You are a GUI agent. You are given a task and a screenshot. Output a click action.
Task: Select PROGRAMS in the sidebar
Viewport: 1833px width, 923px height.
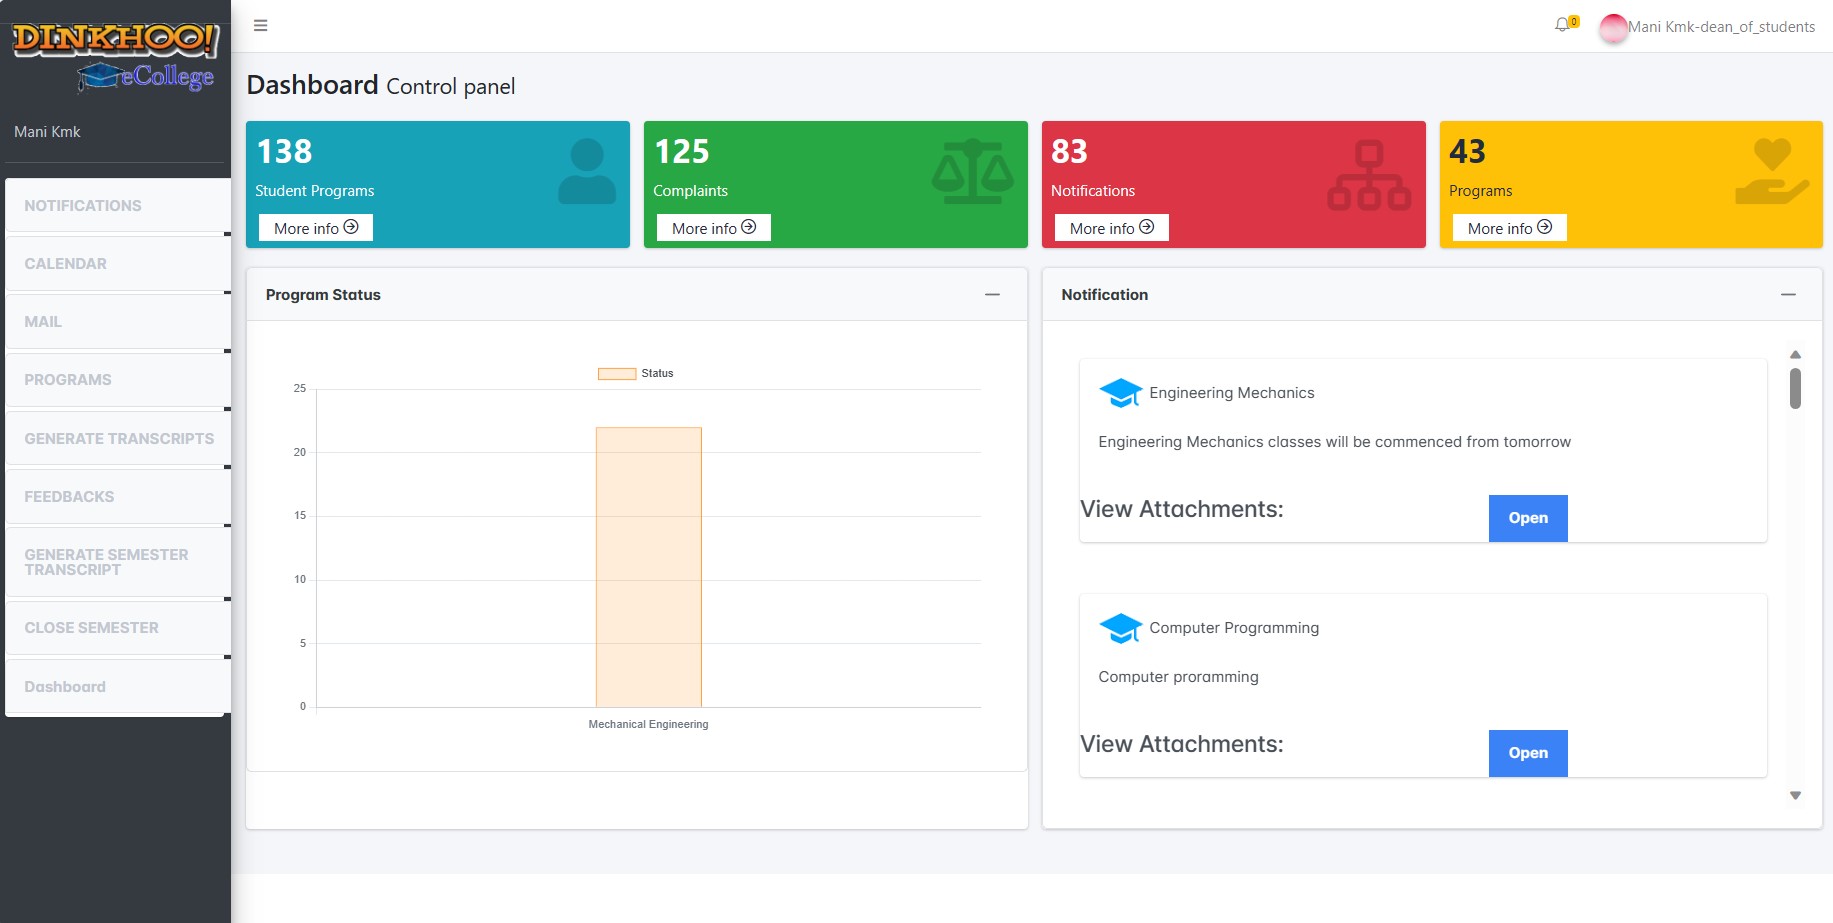tap(118, 380)
